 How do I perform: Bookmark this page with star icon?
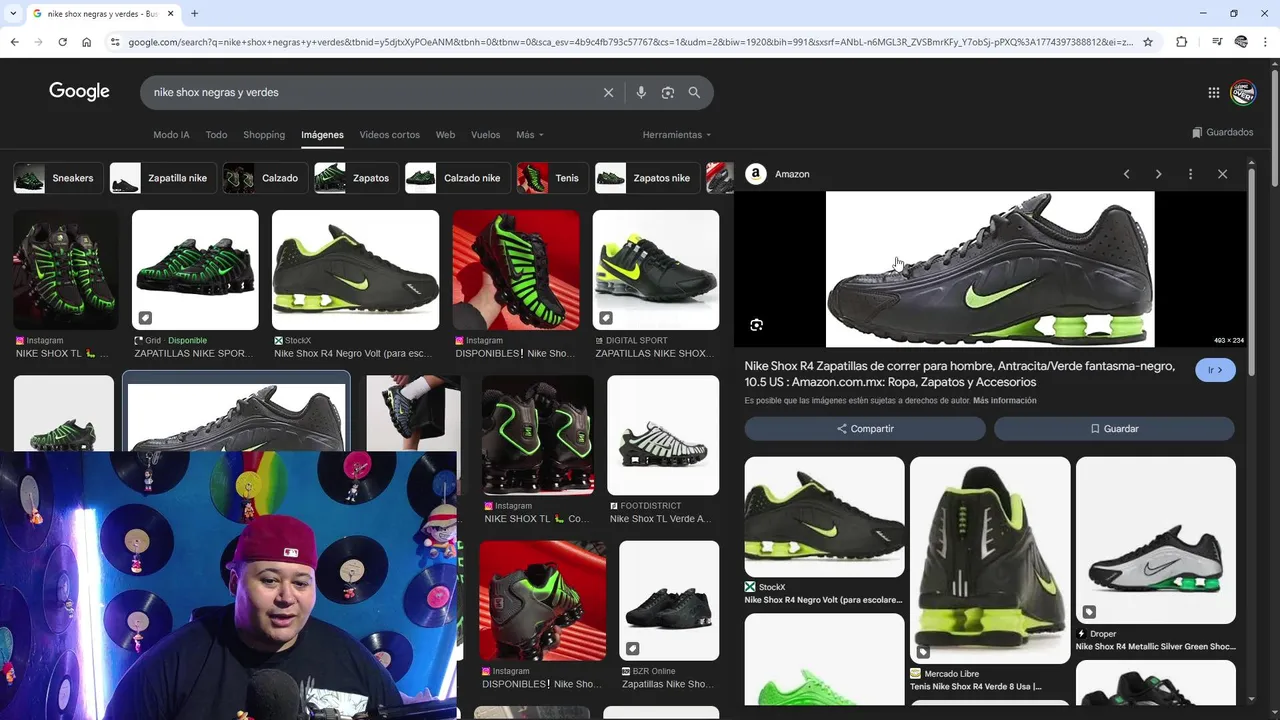1148,42
